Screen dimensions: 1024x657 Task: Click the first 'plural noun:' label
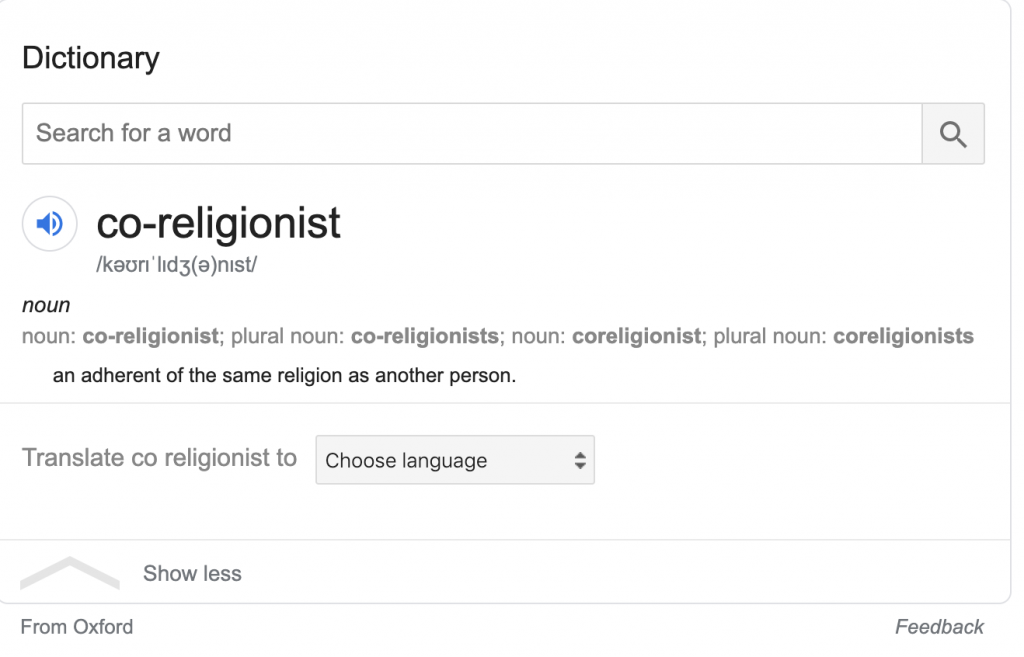pyautogui.click(x=288, y=337)
